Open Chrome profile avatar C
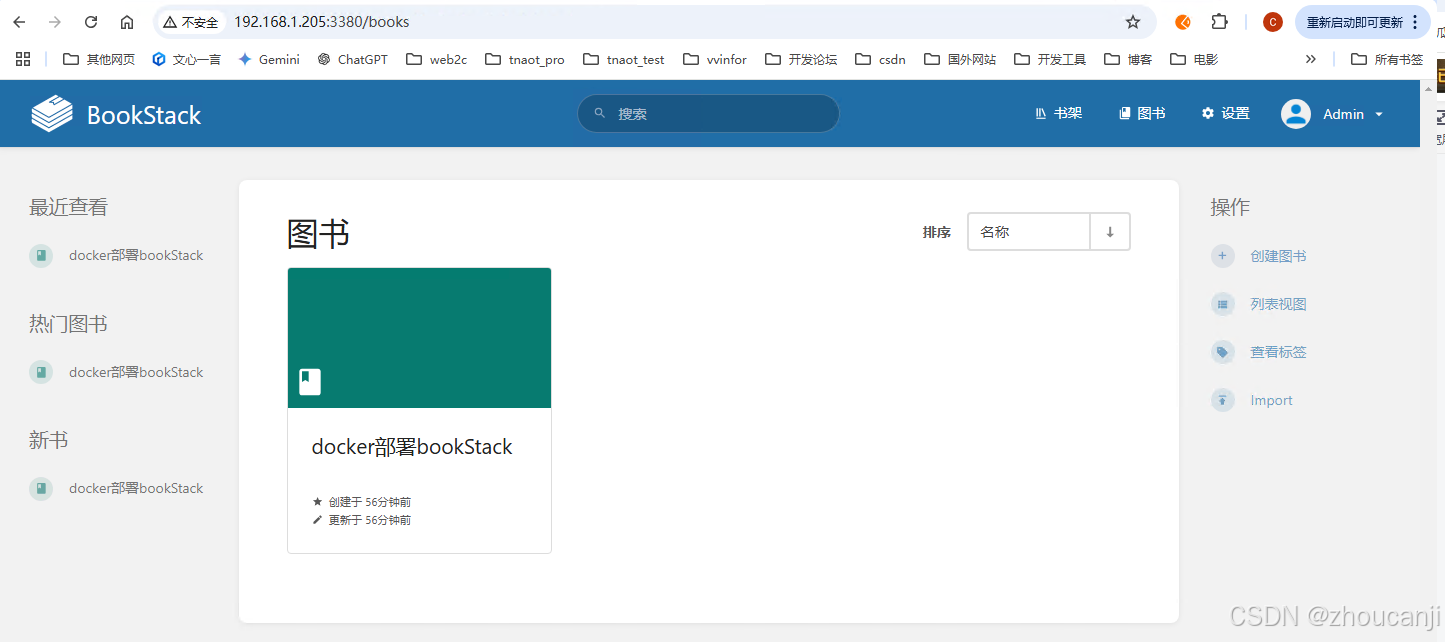 (1273, 22)
